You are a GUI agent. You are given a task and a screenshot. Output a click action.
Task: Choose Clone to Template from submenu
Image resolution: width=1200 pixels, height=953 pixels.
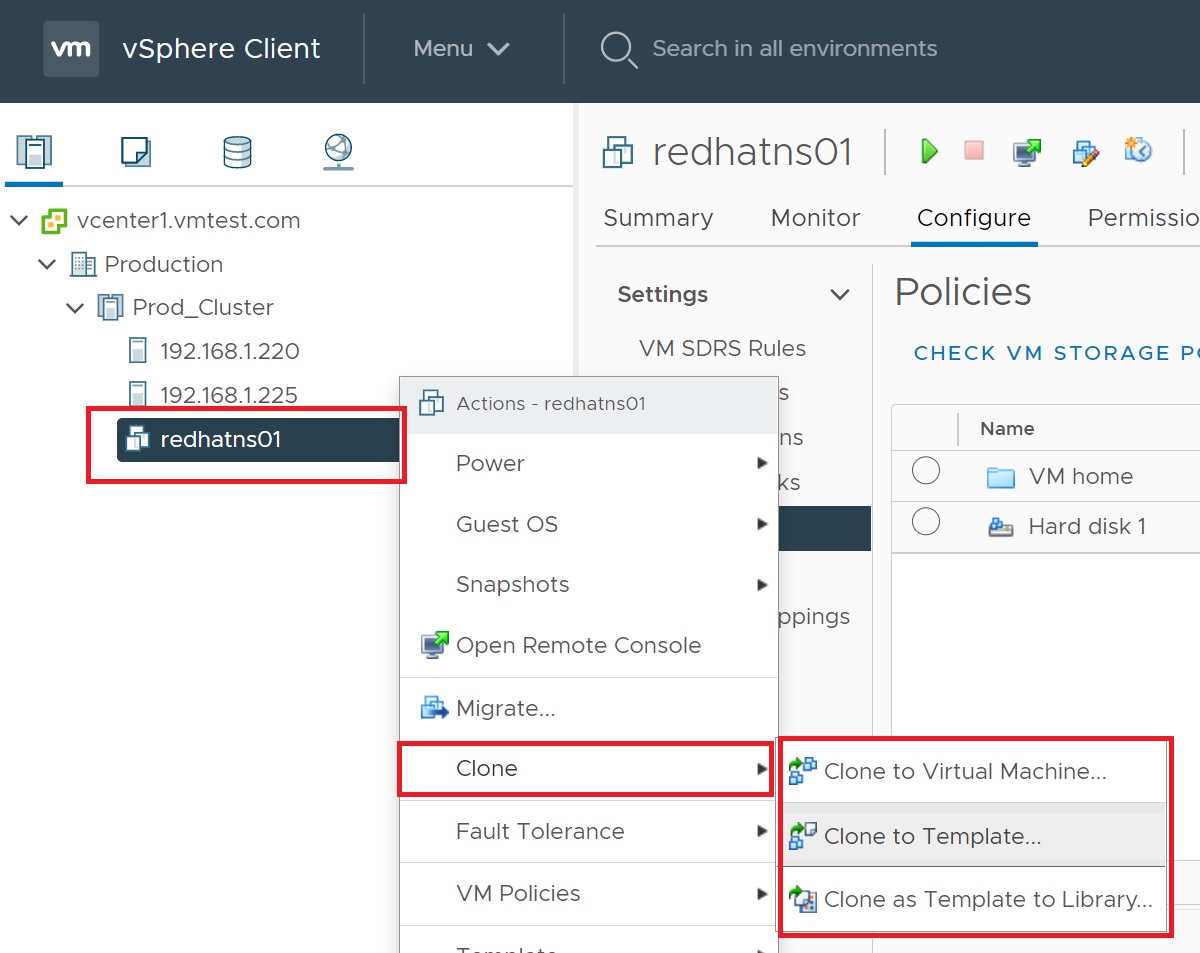pyautogui.click(x=932, y=836)
